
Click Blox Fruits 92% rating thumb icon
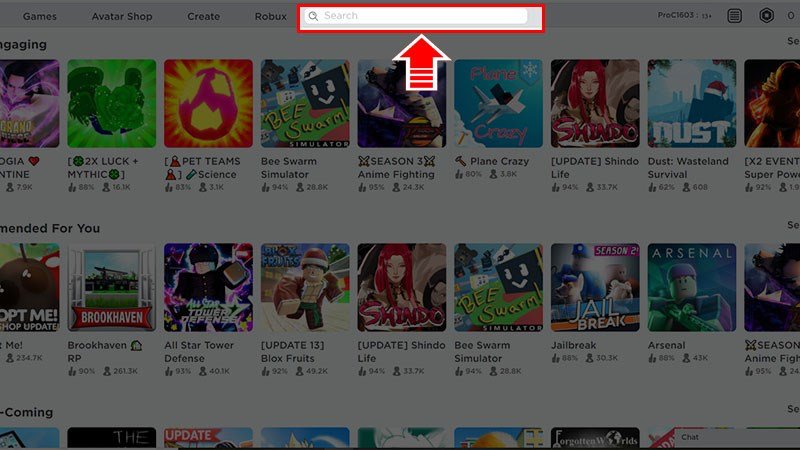point(265,371)
